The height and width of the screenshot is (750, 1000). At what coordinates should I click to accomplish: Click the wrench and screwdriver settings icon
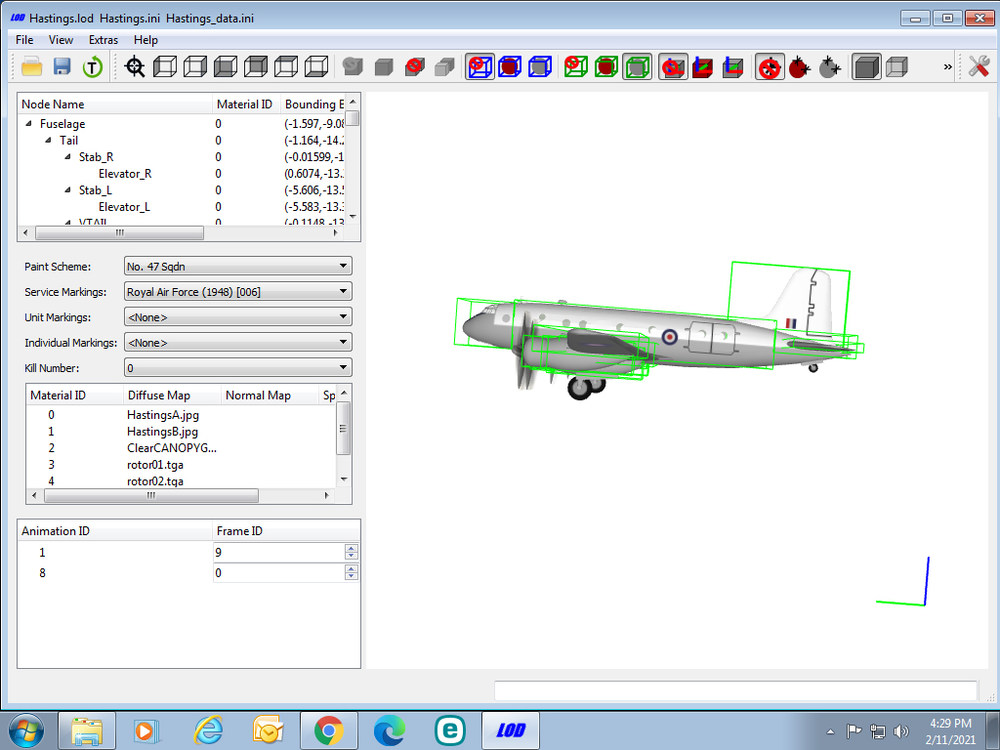pyautogui.click(x=979, y=66)
